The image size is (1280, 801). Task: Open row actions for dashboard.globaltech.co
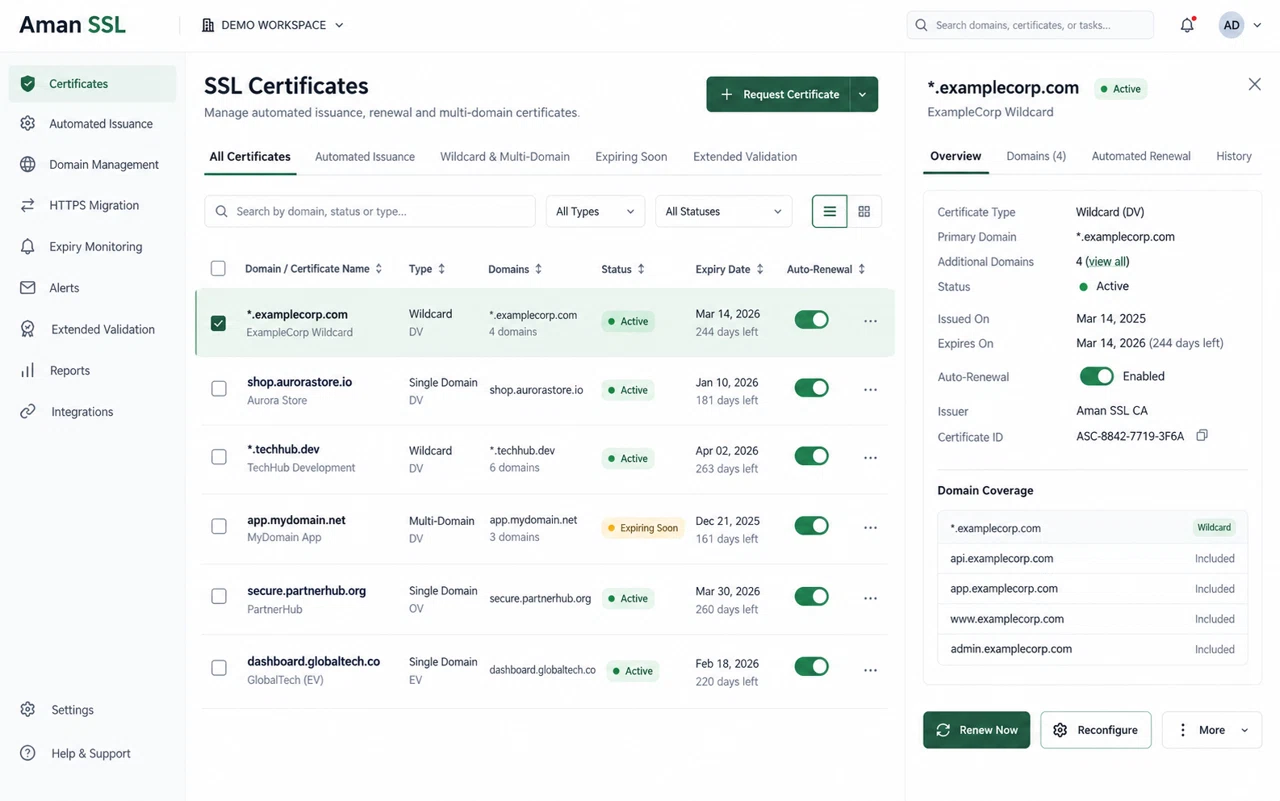tap(870, 670)
